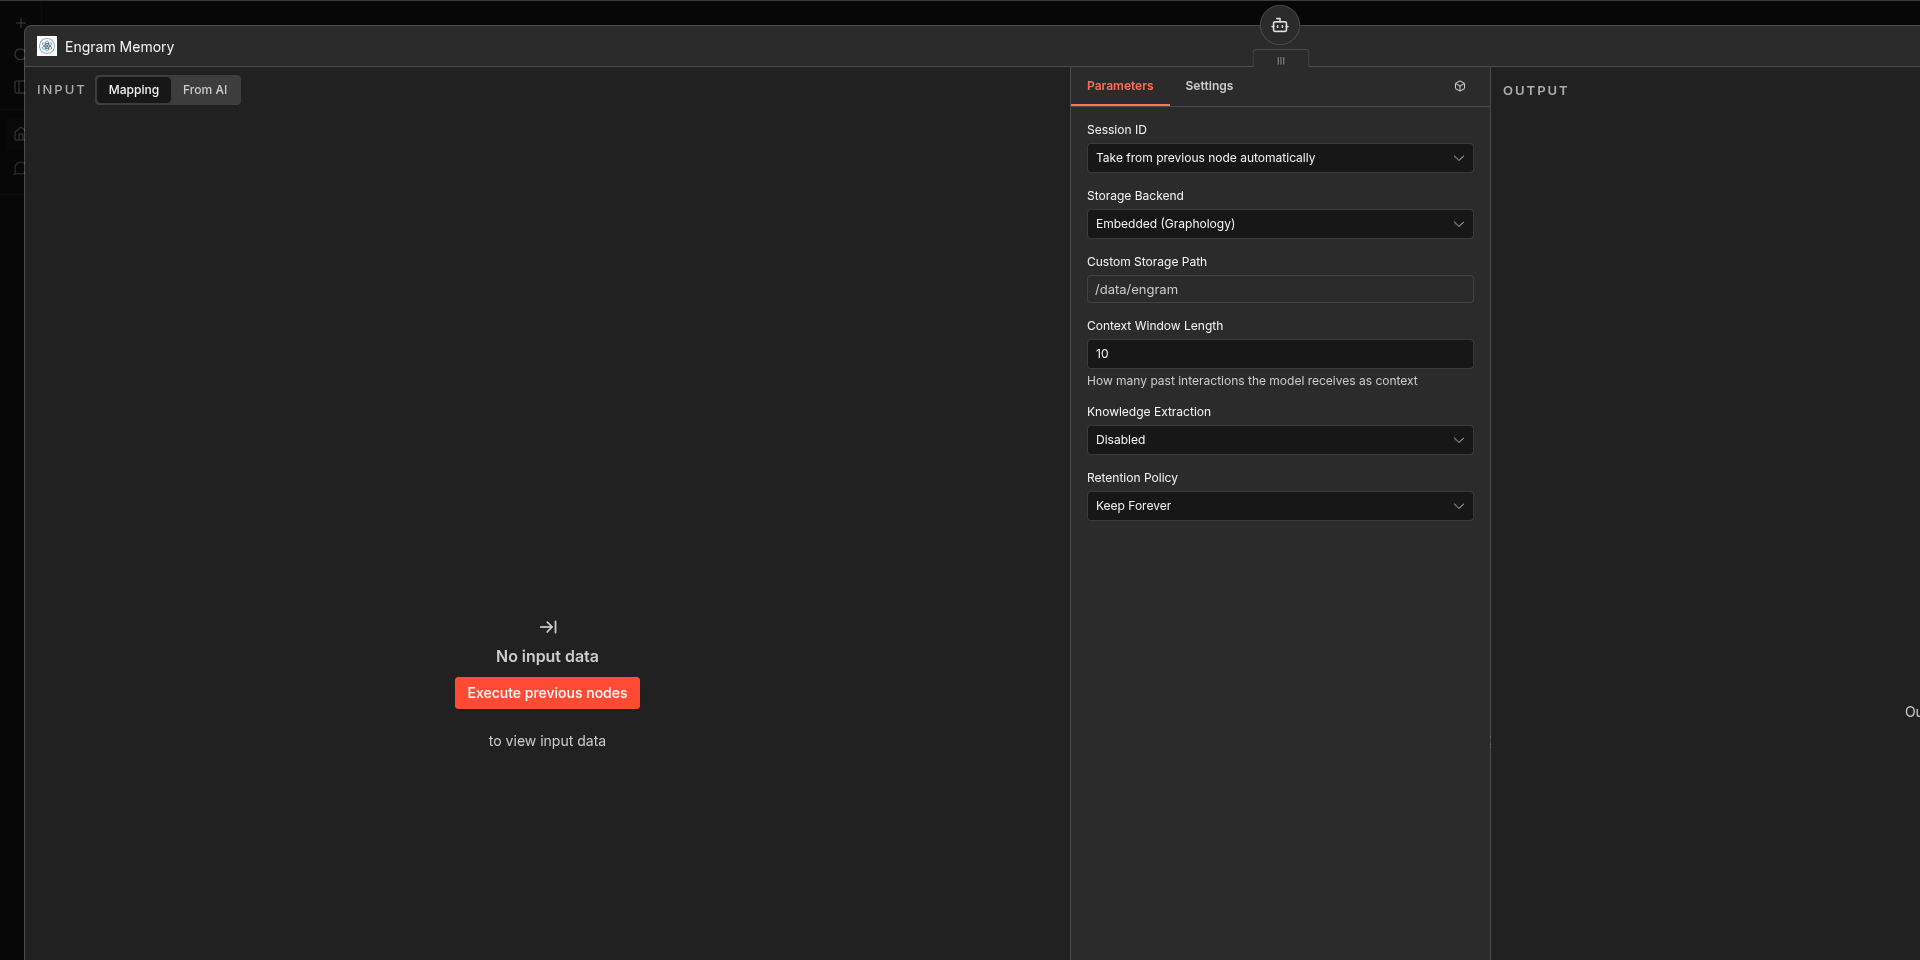Open Home from the background sidebar
The height and width of the screenshot is (960, 1920).
(20, 134)
